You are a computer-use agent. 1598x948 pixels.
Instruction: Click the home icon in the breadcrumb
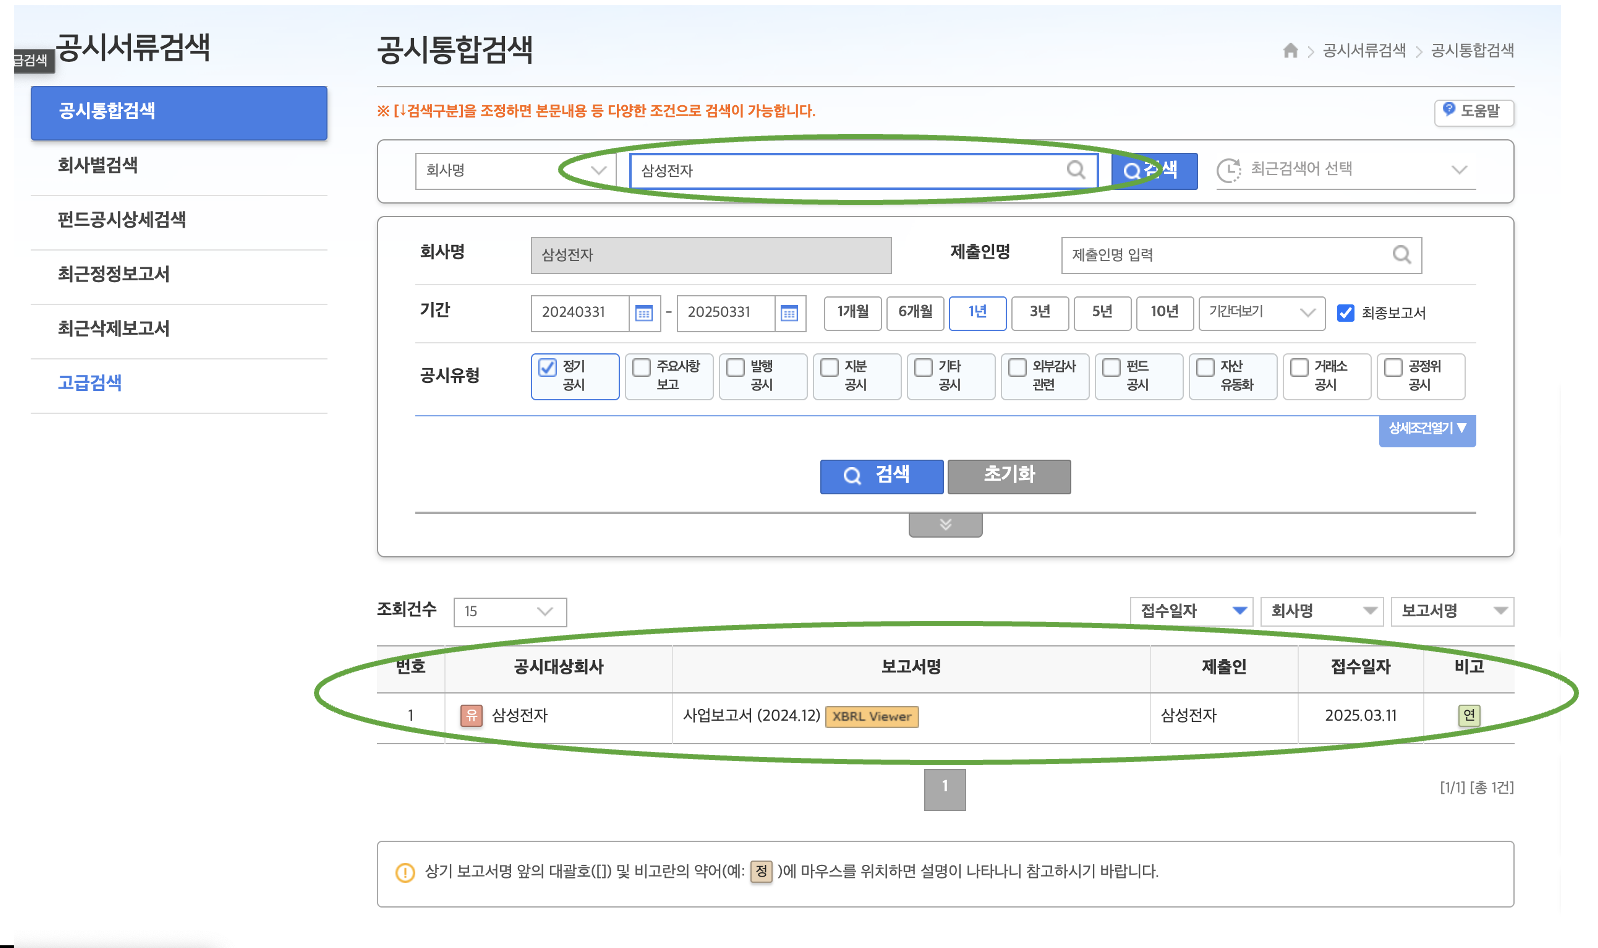point(1290,50)
